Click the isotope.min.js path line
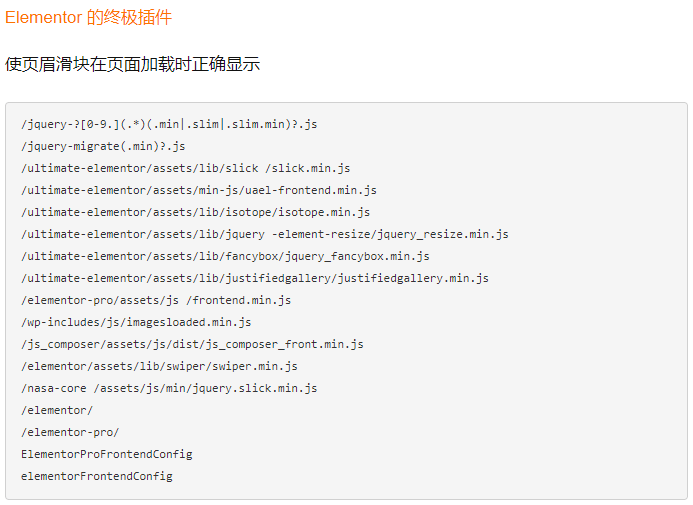Screen dimensions: 693x505 (195, 212)
